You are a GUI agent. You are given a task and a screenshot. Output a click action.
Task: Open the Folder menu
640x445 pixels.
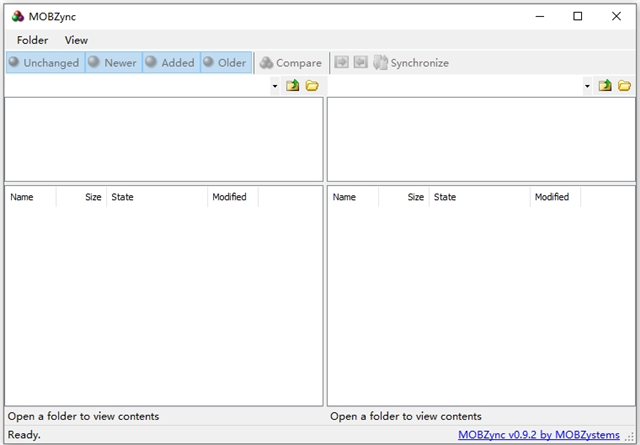click(x=32, y=40)
